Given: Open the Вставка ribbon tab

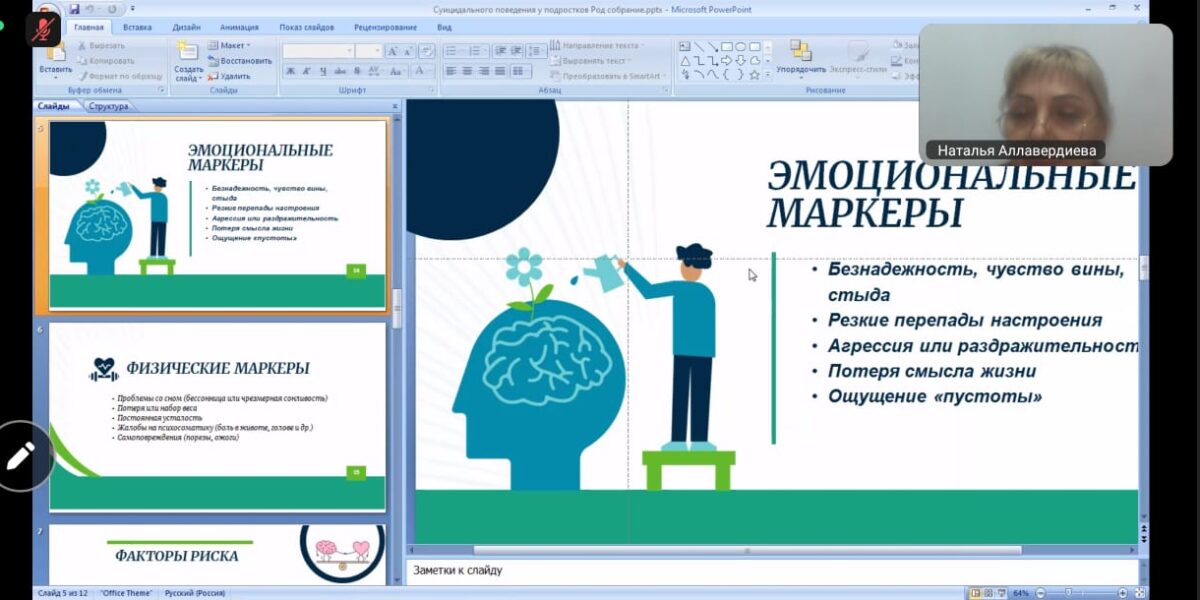Looking at the screenshot, I should coord(137,27).
